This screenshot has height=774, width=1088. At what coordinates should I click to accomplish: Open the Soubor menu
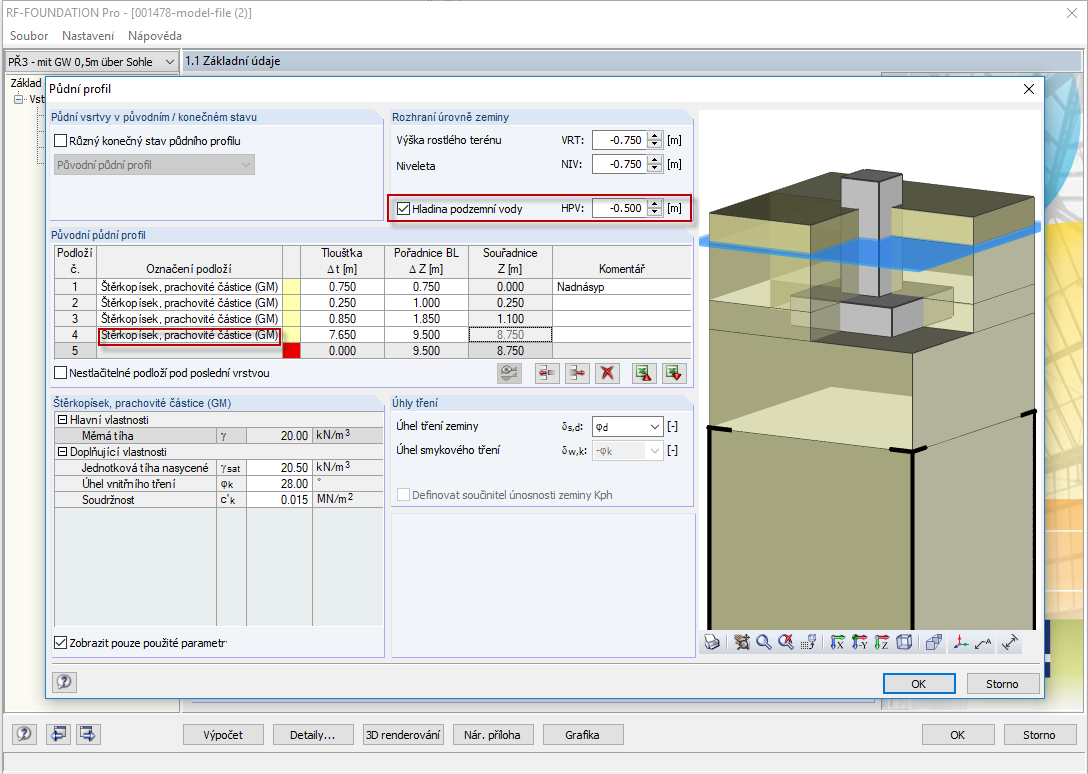(29, 35)
